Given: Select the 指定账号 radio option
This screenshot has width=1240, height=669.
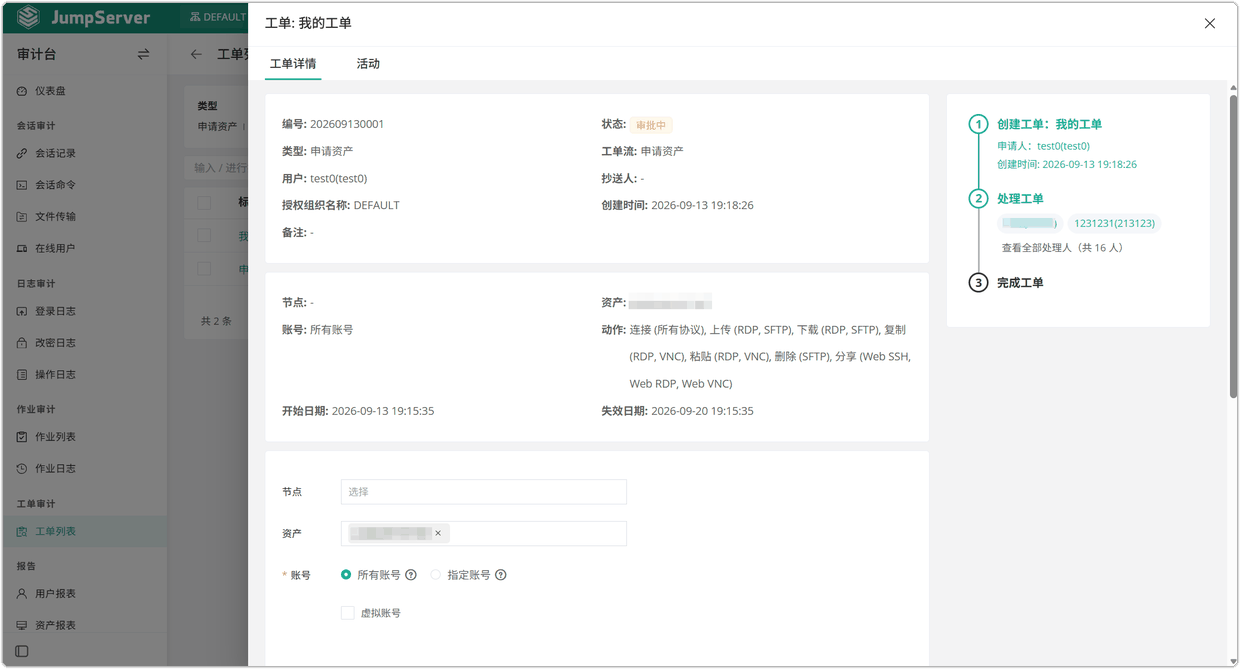Looking at the screenshot, I should 435,575.
